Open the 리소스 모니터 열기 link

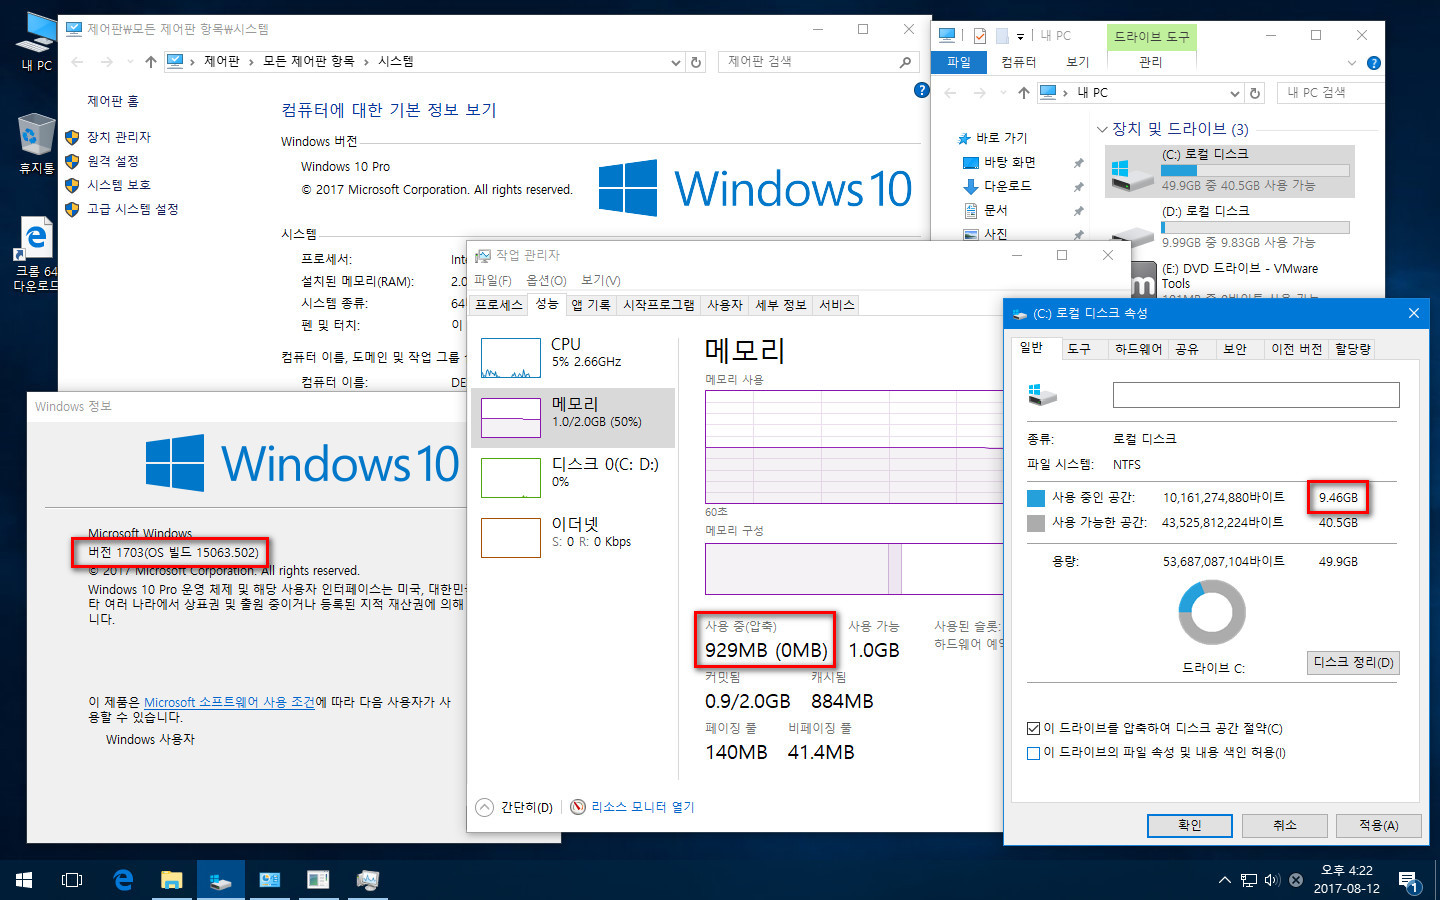click(643, 807)
